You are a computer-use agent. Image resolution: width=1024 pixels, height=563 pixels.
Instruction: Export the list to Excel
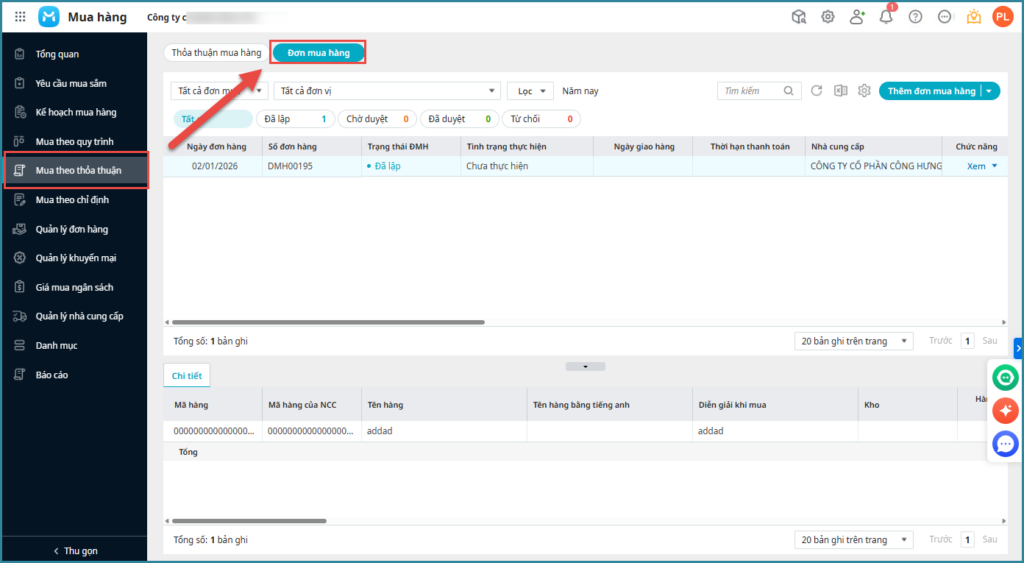point(841,91)
